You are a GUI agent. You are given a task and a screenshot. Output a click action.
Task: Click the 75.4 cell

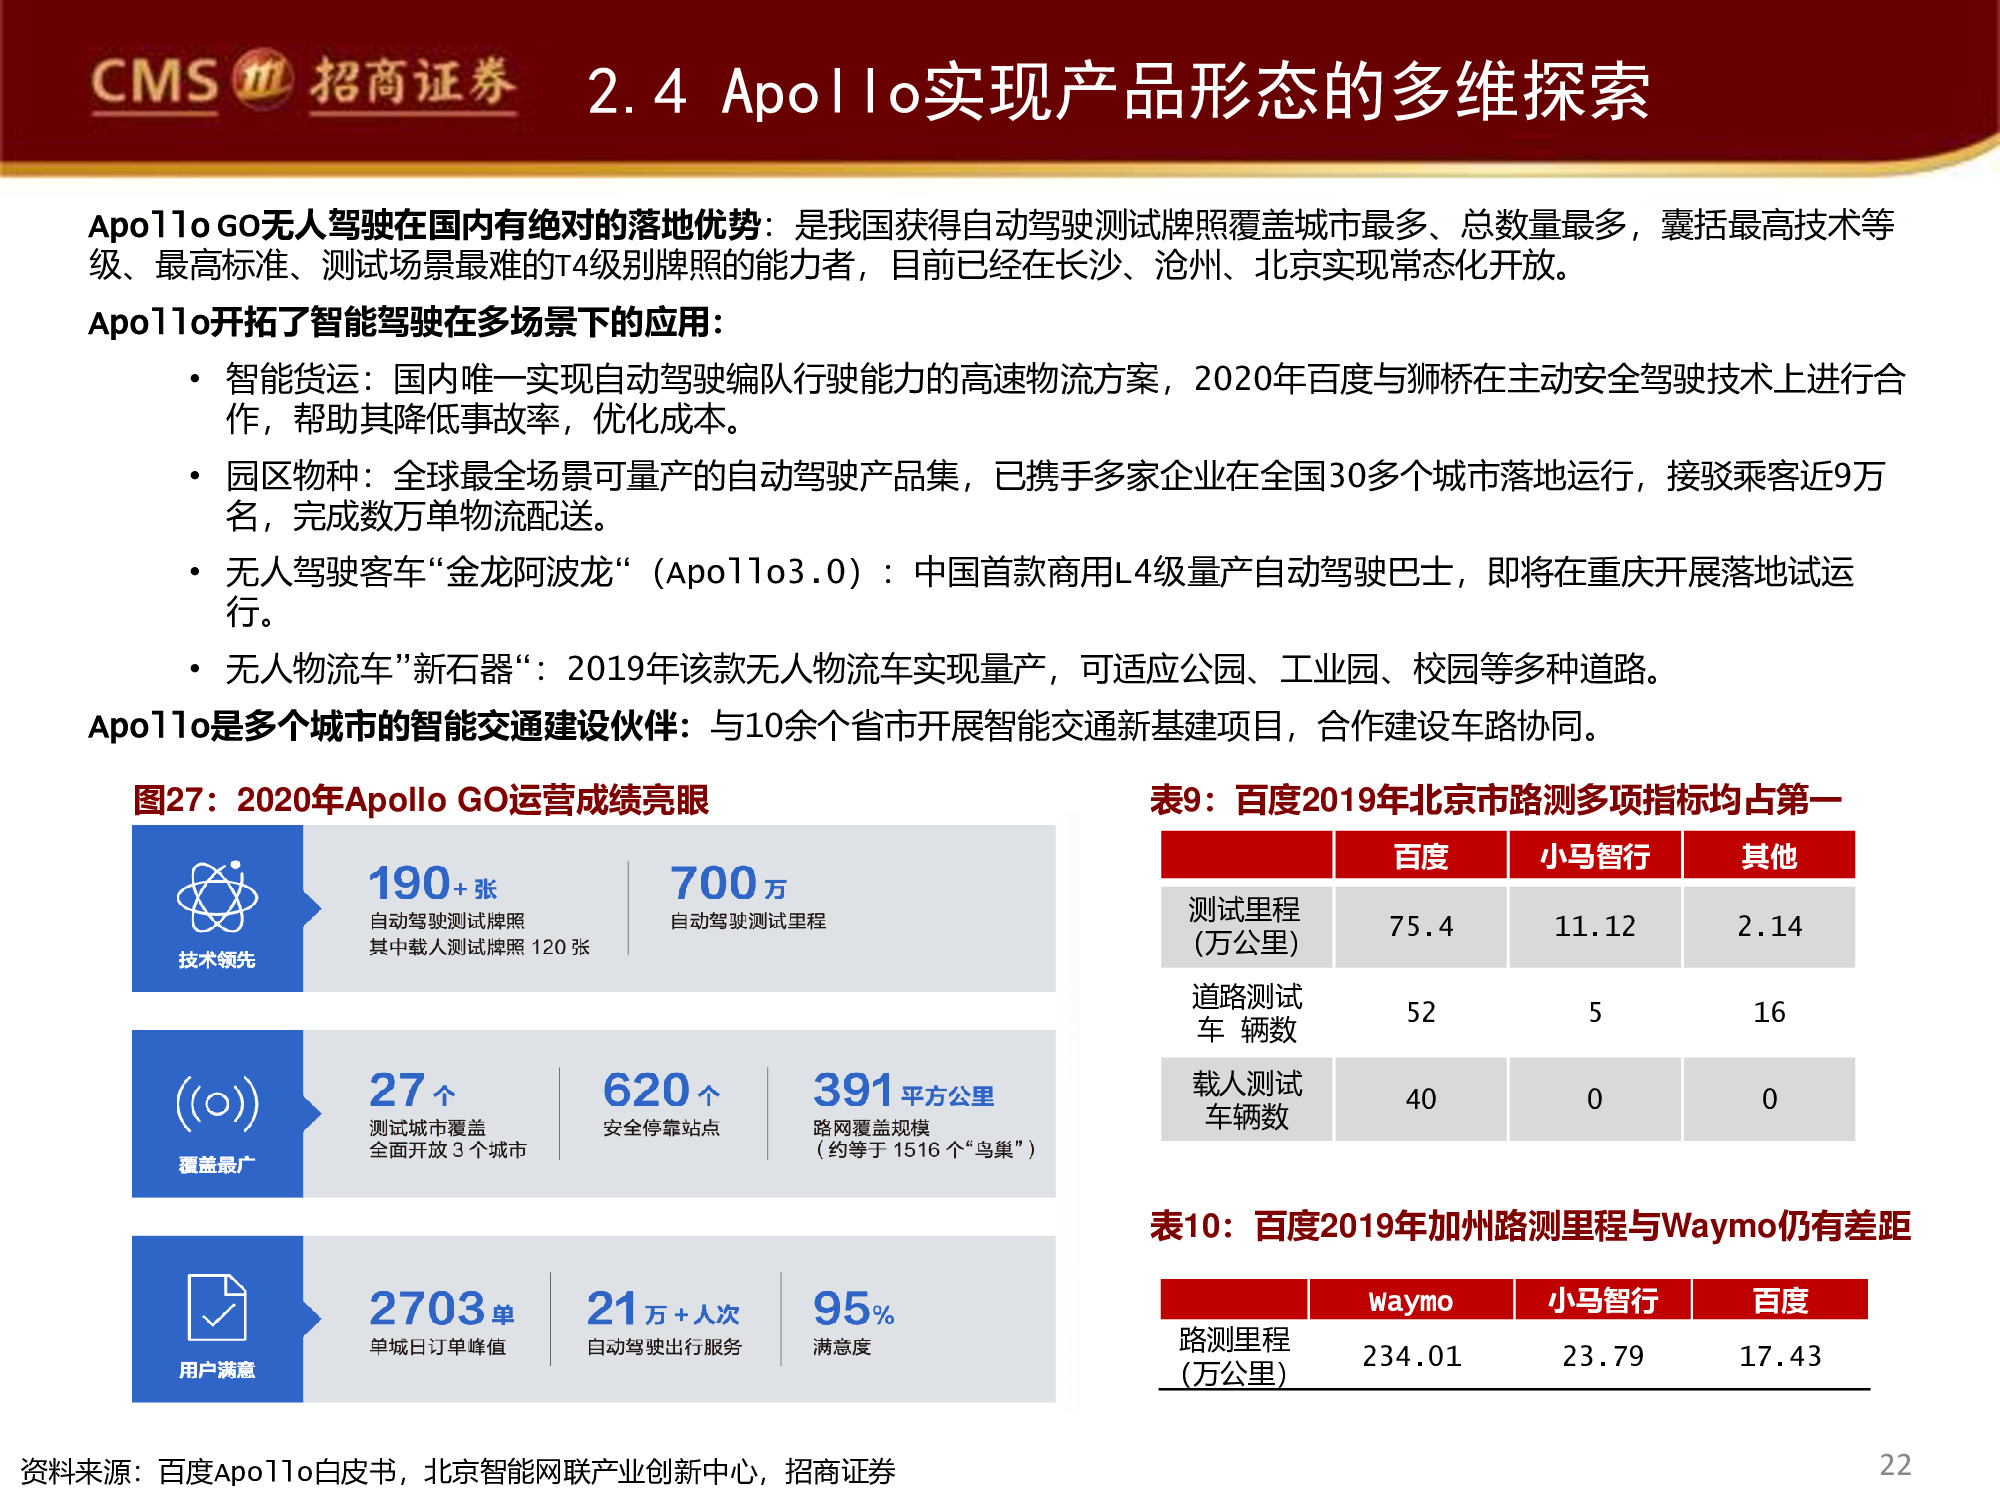tap(1420, 926)
